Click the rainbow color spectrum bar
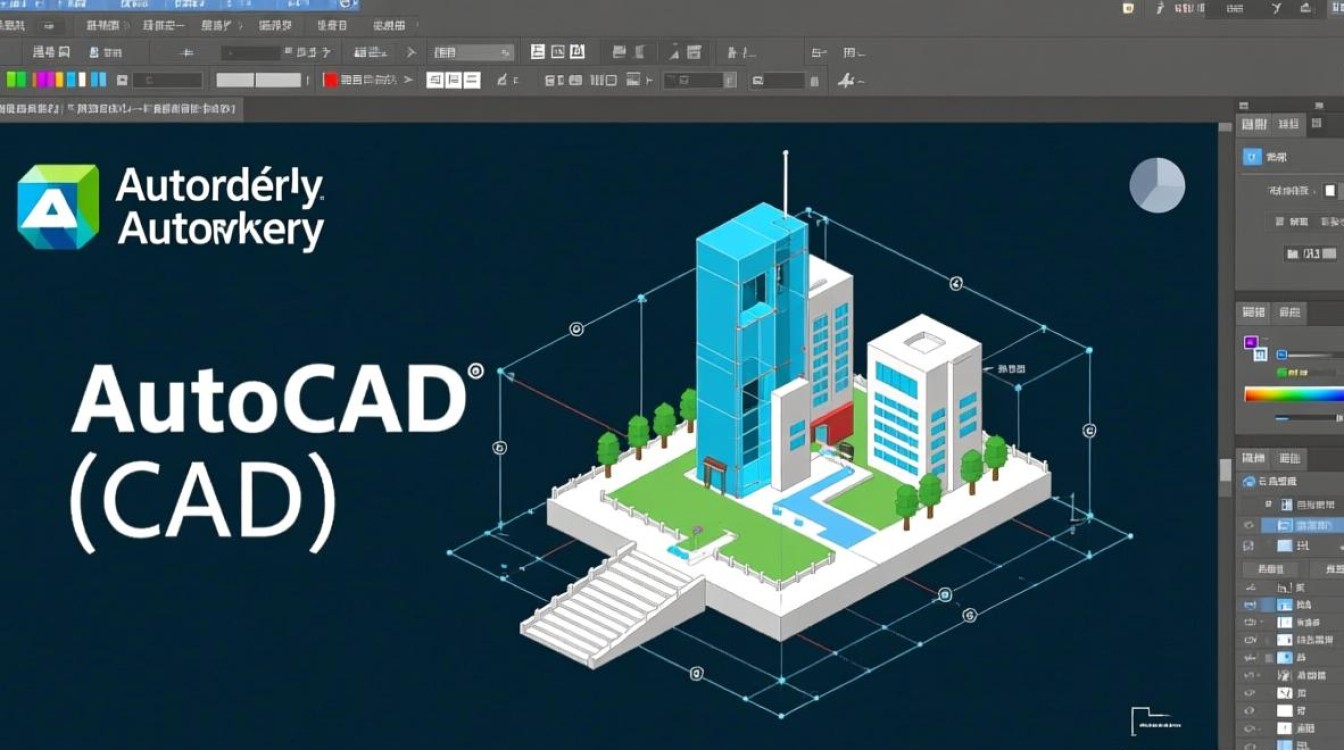 1293,394
